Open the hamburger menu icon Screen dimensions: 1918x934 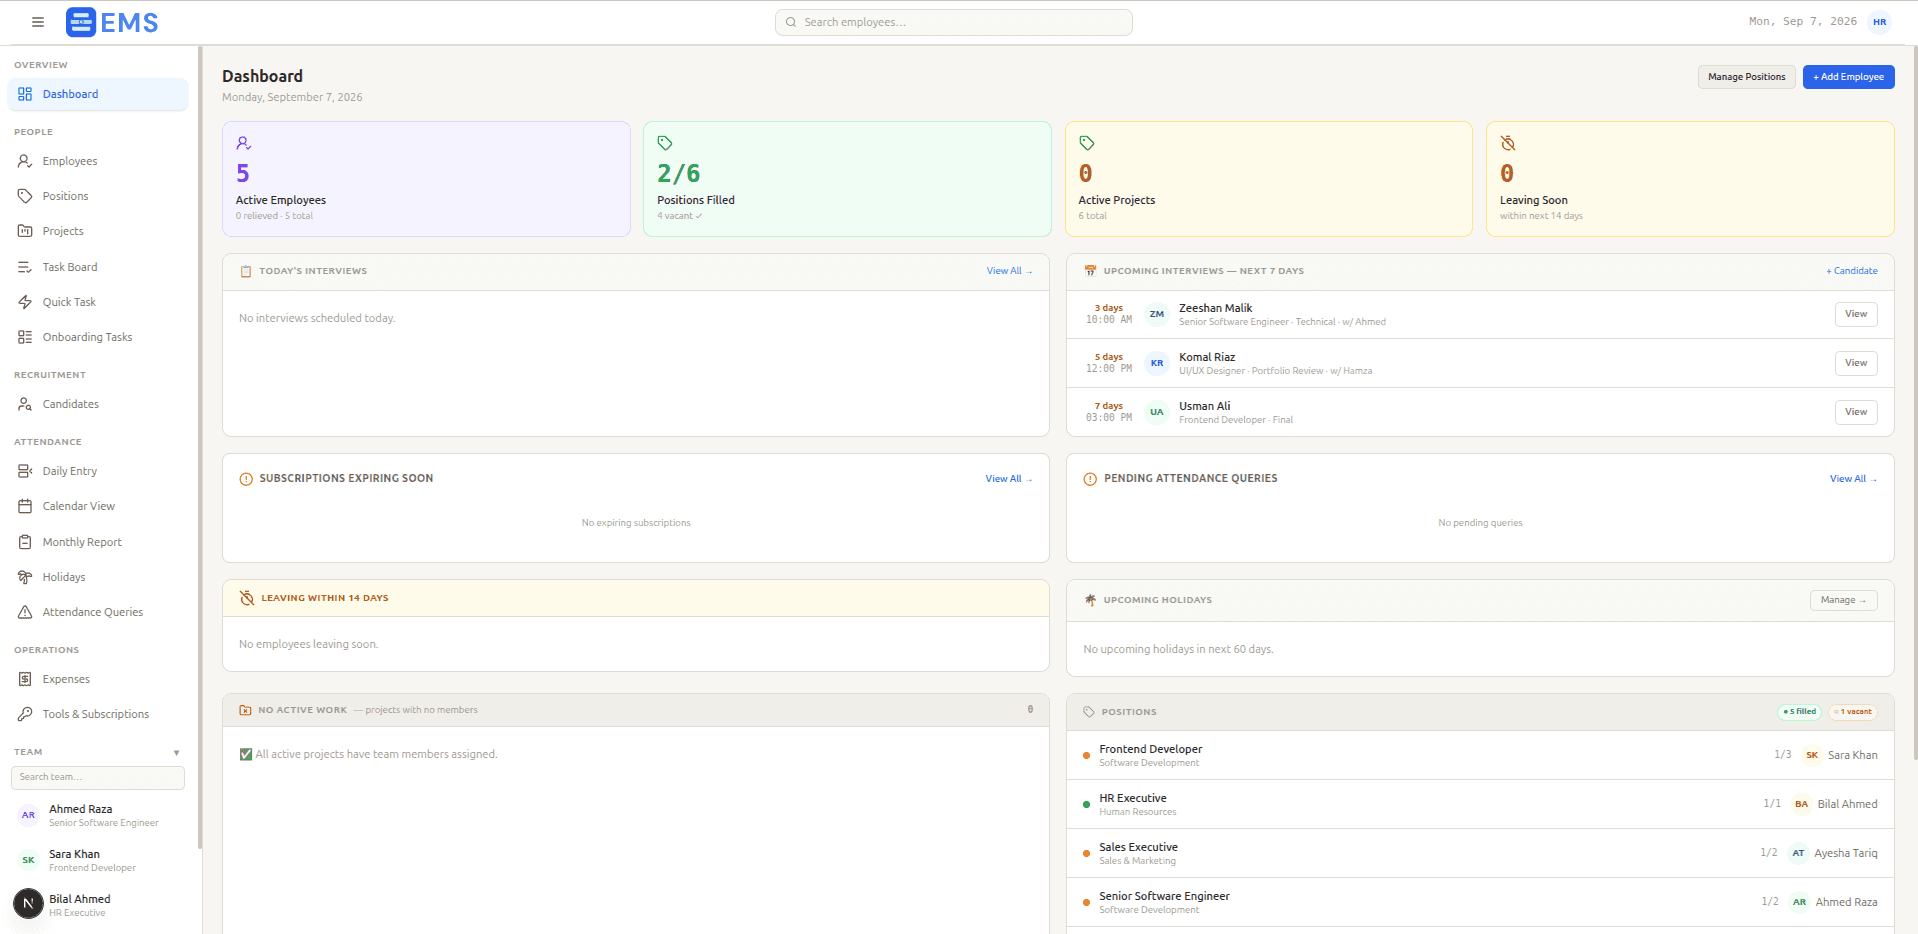(38, 22)
